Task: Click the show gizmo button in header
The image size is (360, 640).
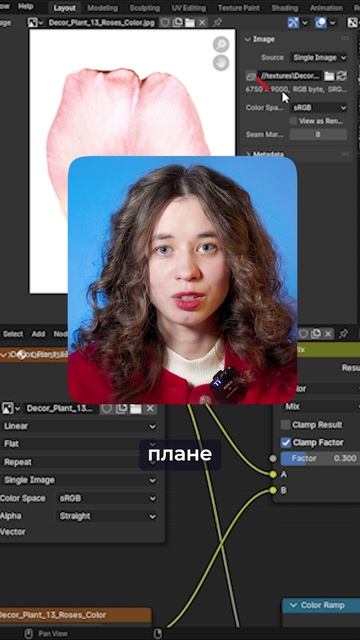Action: coord(293,22)
